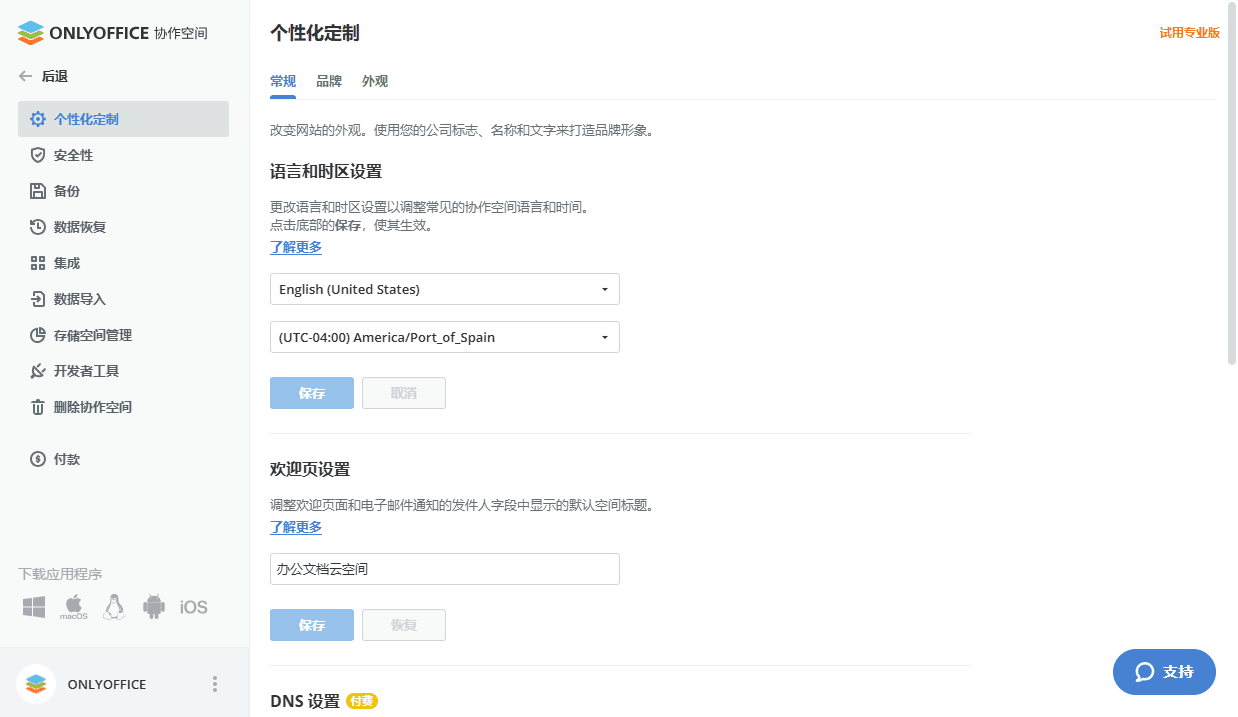The image size is (1238, 717).
Task: Click the dollar coin icon for 付款
Action: [x=38, y=459]
